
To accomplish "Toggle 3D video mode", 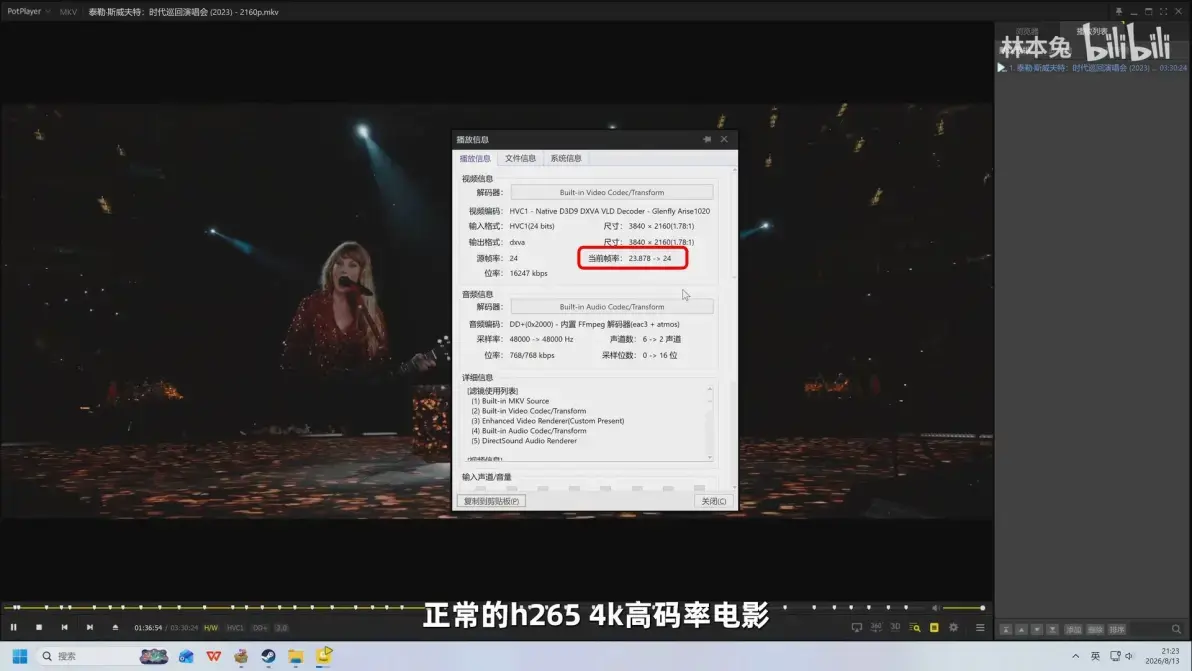I will pos(895,628).
